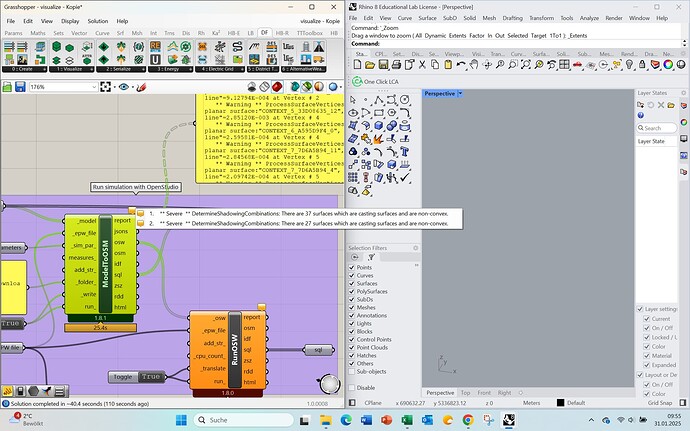690x431 pixels.
Task: Click the One Click LCA toolbar button
Action: [375, 81]
